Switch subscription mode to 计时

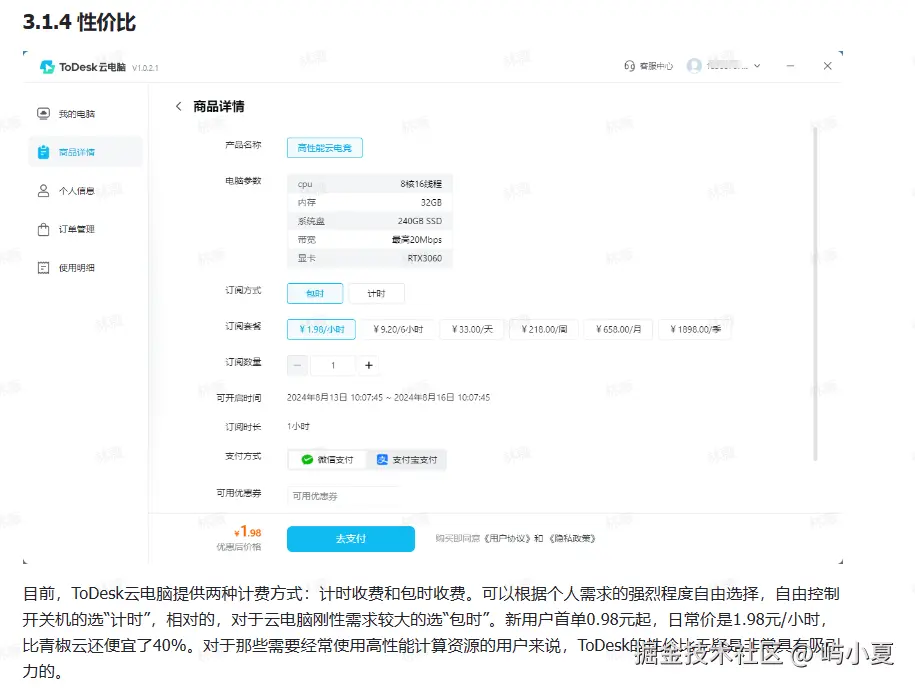point(376,293)
